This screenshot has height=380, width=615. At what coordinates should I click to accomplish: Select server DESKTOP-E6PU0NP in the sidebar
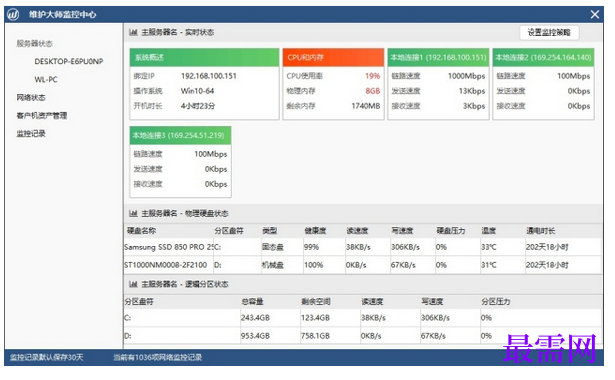69,62
